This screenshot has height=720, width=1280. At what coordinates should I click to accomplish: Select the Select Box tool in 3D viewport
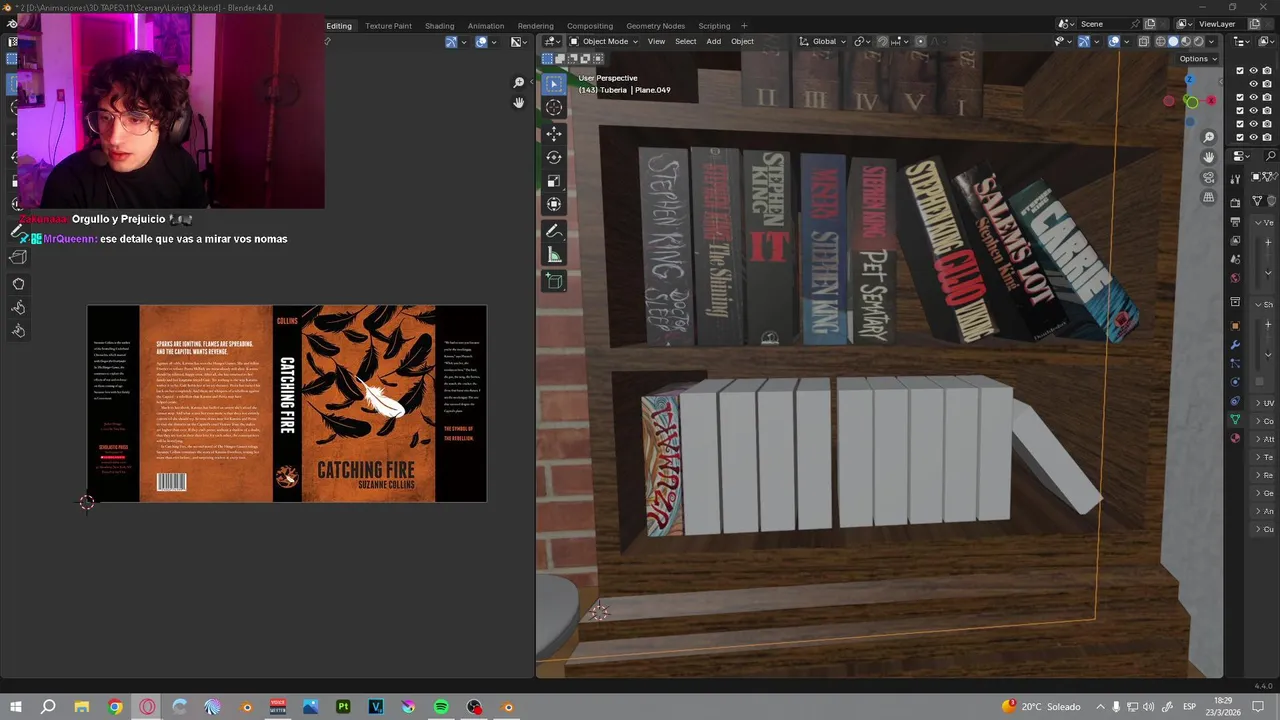(554, 84)
